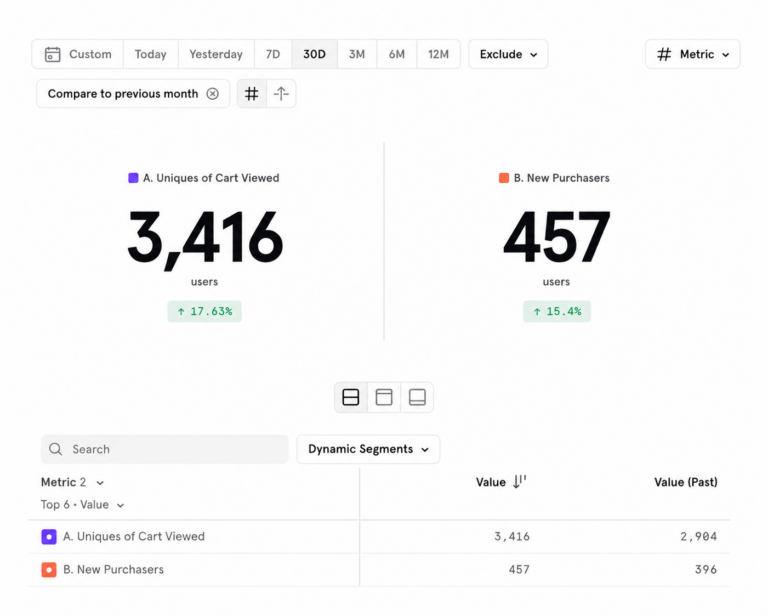Switch to the 3M range
The height and width of the screenshot is (616, 768).
coord(357,54)
